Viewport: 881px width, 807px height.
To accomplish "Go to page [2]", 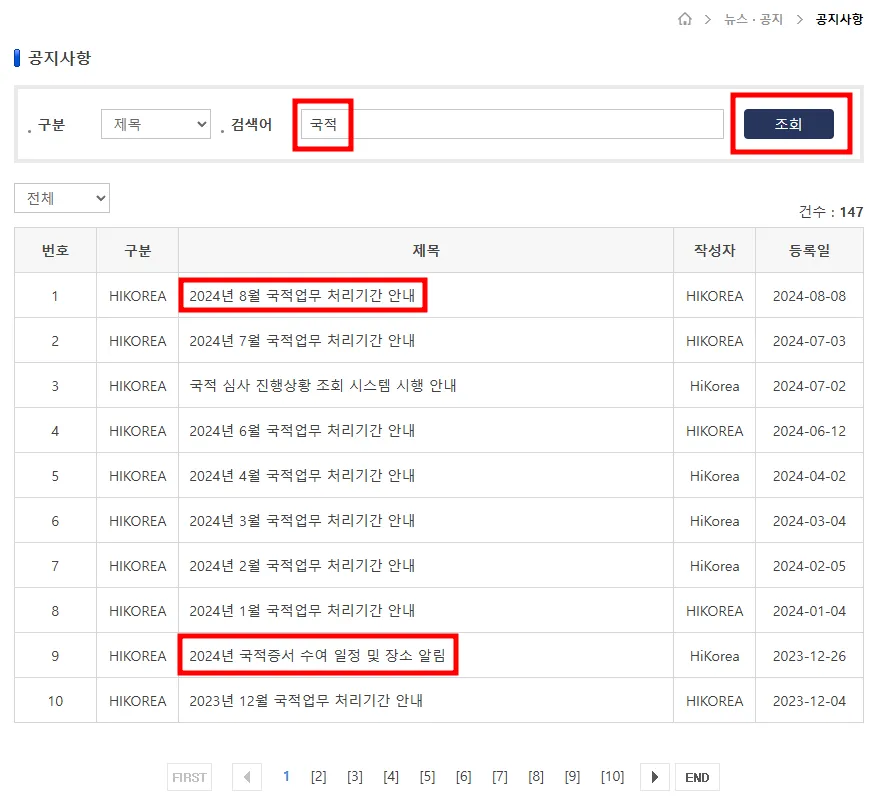I will point(319,777).
